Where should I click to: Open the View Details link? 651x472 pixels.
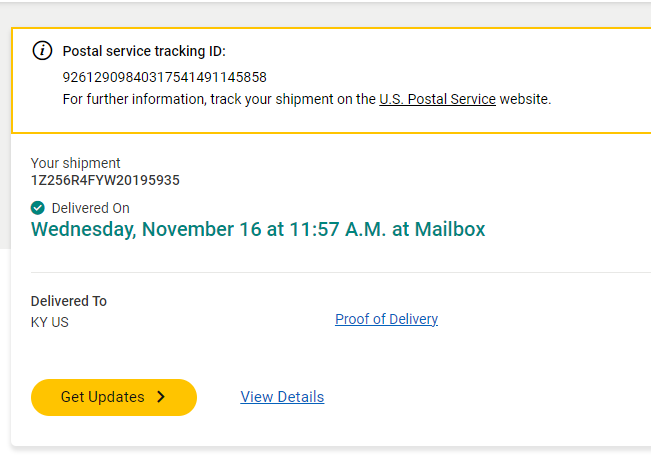coord(282,397)
